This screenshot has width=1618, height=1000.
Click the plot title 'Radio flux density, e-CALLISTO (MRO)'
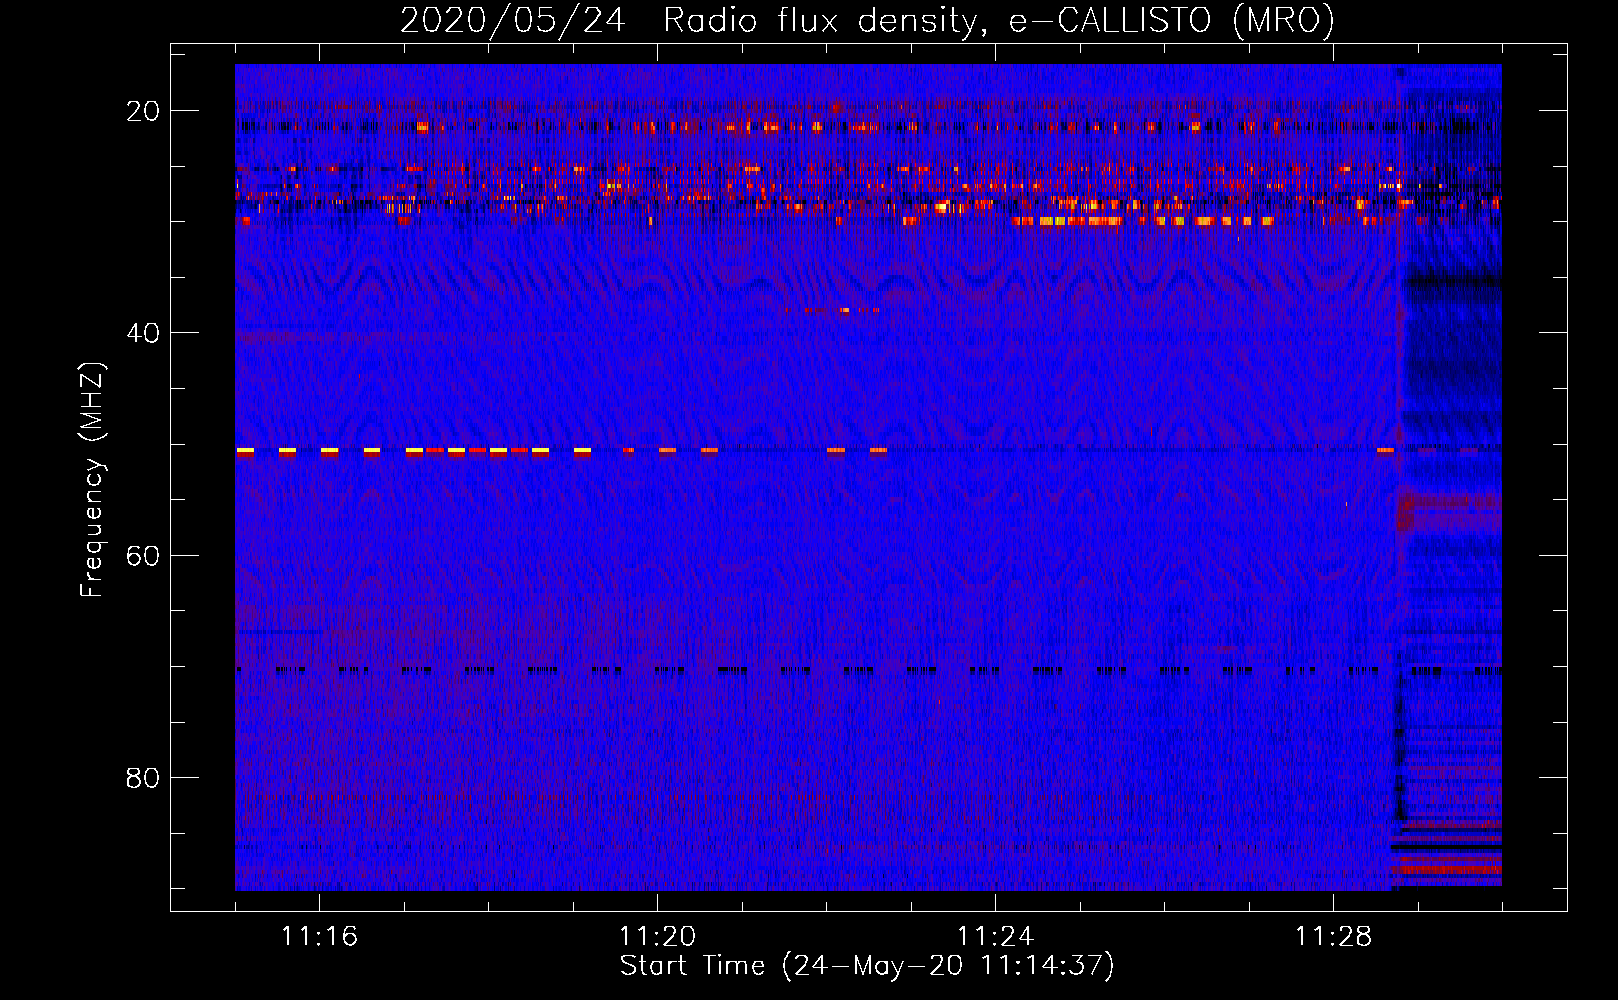pos(999,21)
